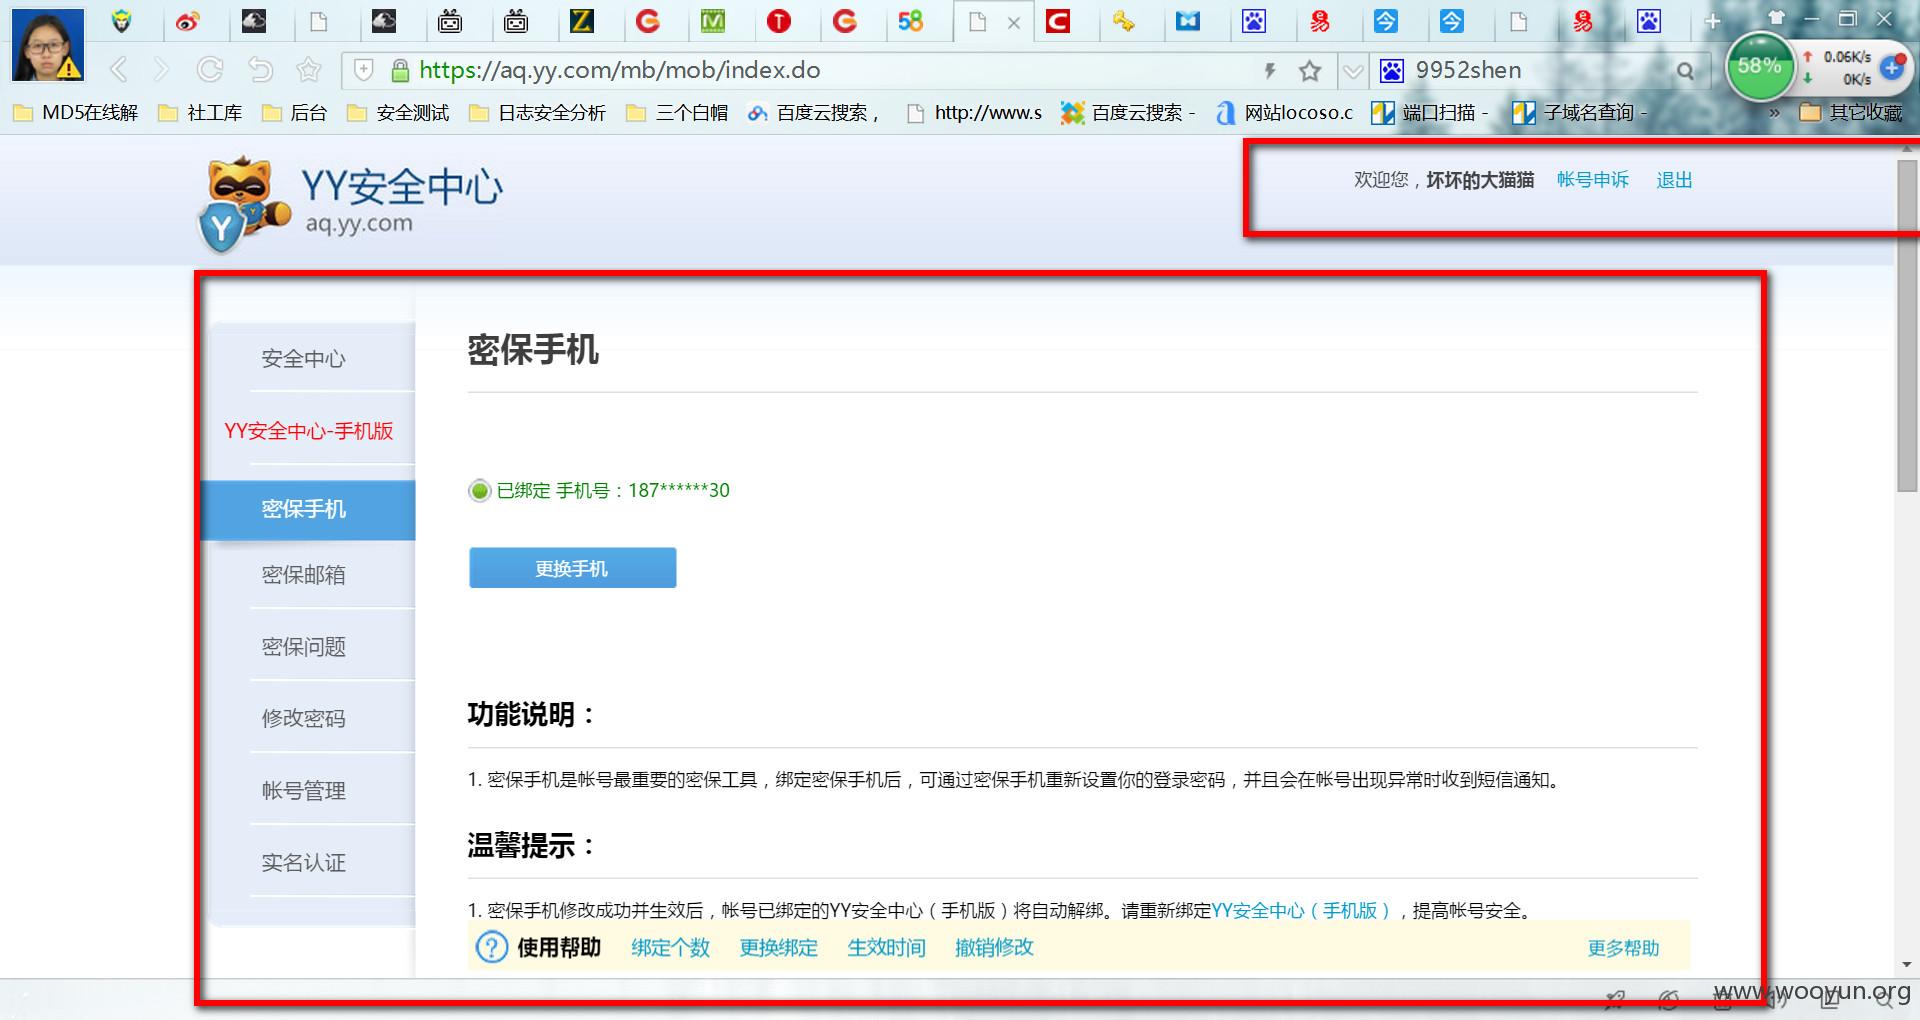Click the magnifier search button
Image resolution: width=1920 pixels, height=1020 pixels.
pos(1686,71)
